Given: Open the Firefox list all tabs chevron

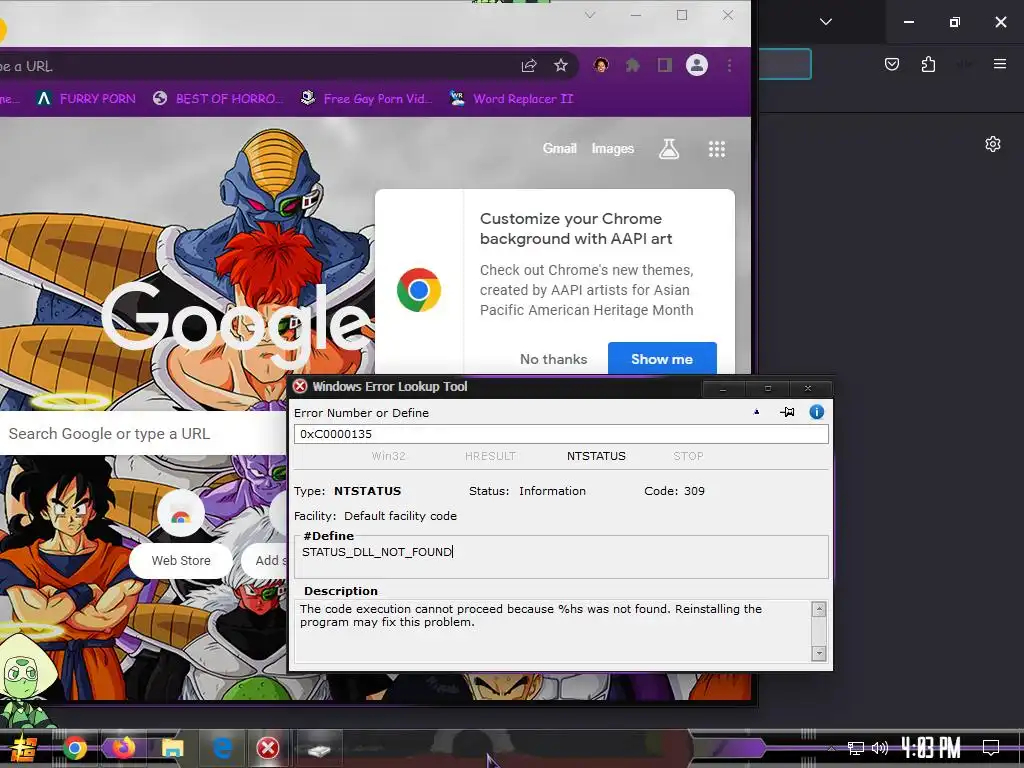Looking at the screenshot, I should [x=825, y=22].
